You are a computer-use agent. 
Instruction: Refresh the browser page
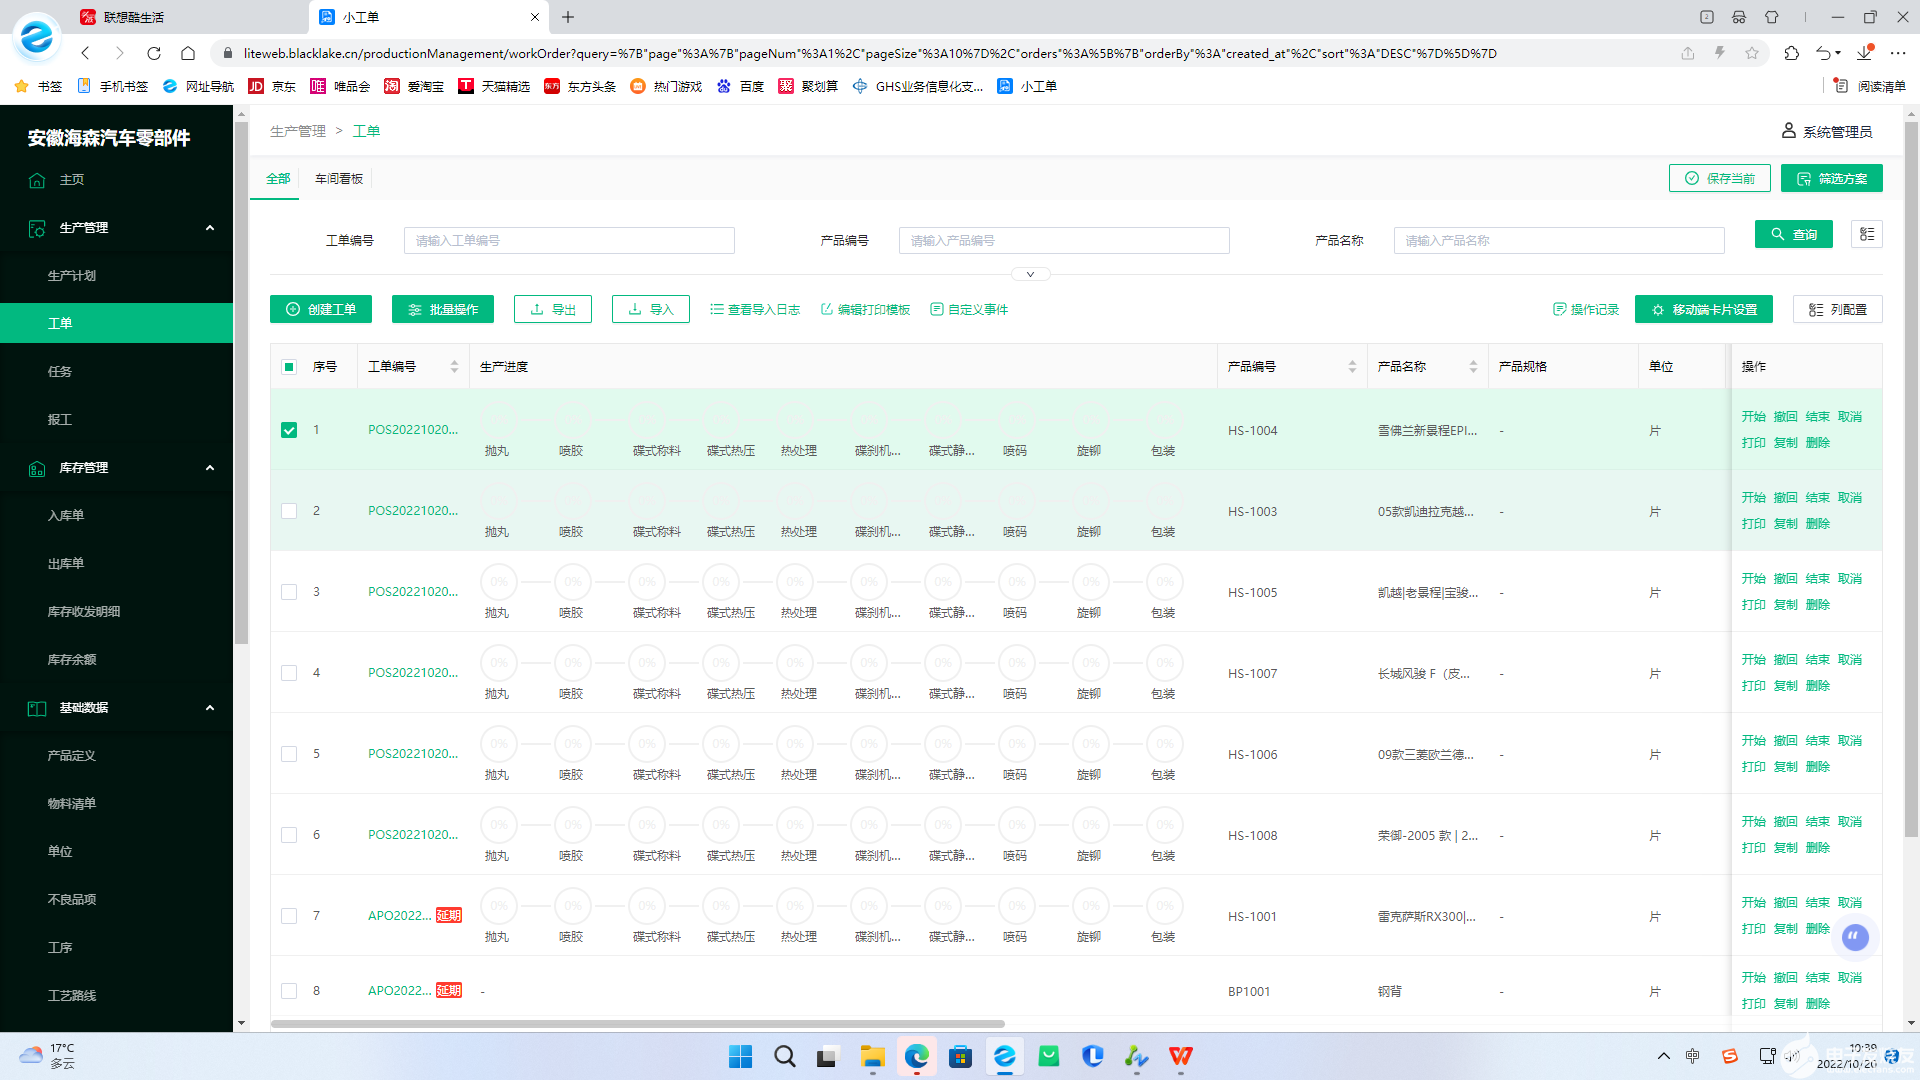[154, 53]
